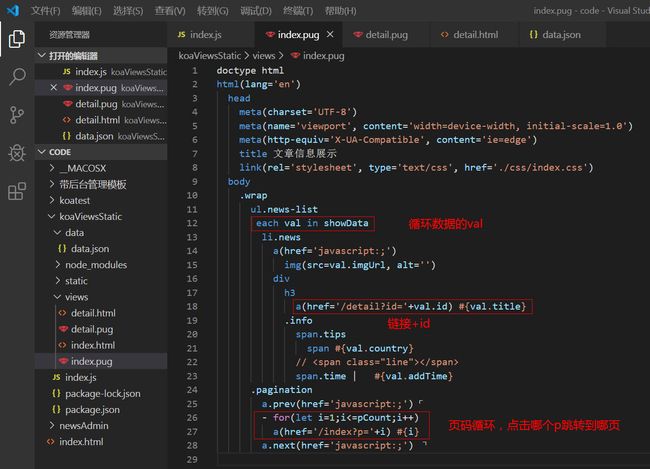
Task: Click views in the breadcrumb
Action: (264, 56)
